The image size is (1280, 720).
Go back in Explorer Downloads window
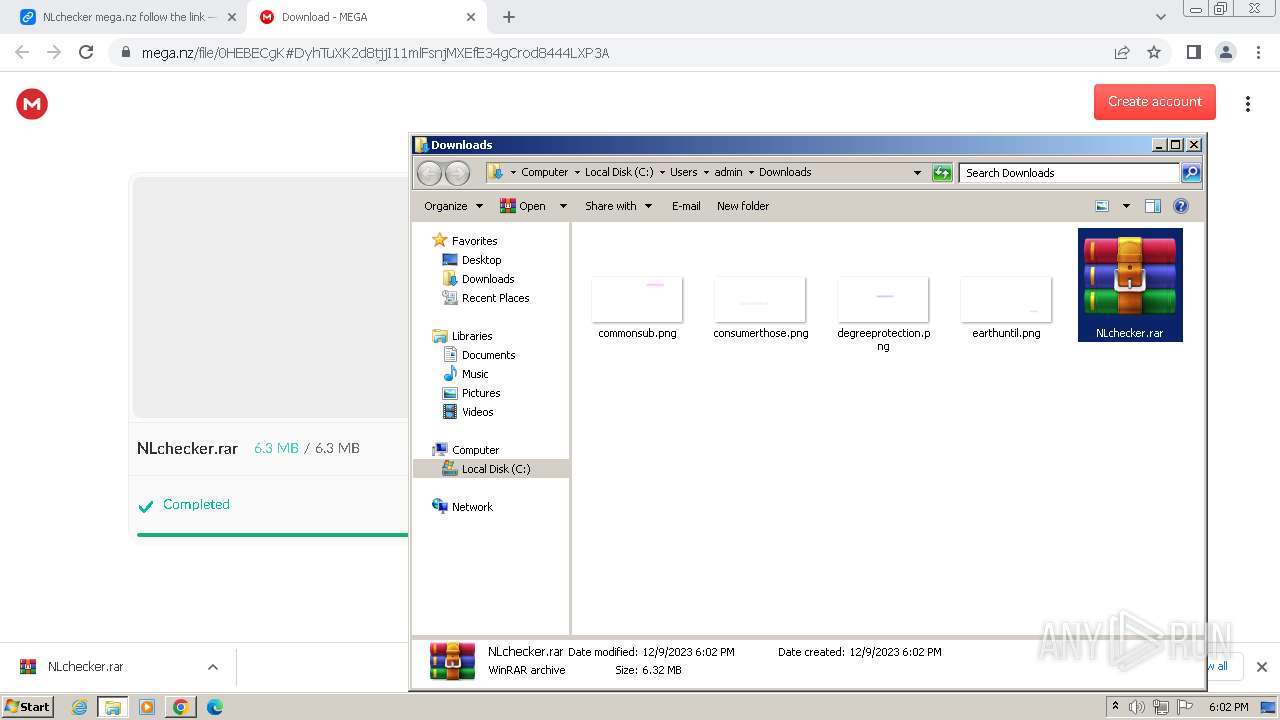tap(429, 173)
